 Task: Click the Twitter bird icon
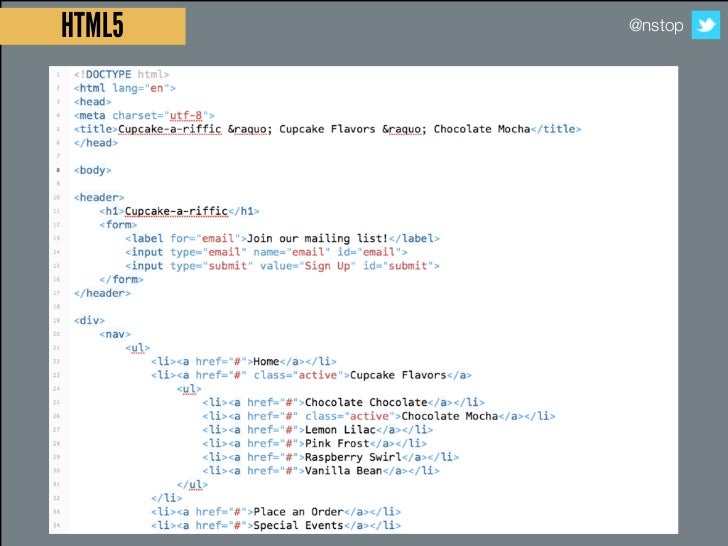tap(705, 25)
